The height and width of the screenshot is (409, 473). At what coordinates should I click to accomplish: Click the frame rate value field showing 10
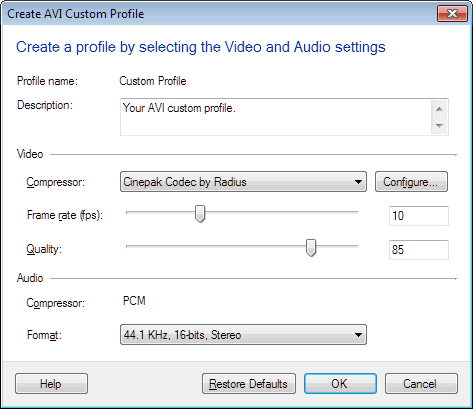coord(419,216)
